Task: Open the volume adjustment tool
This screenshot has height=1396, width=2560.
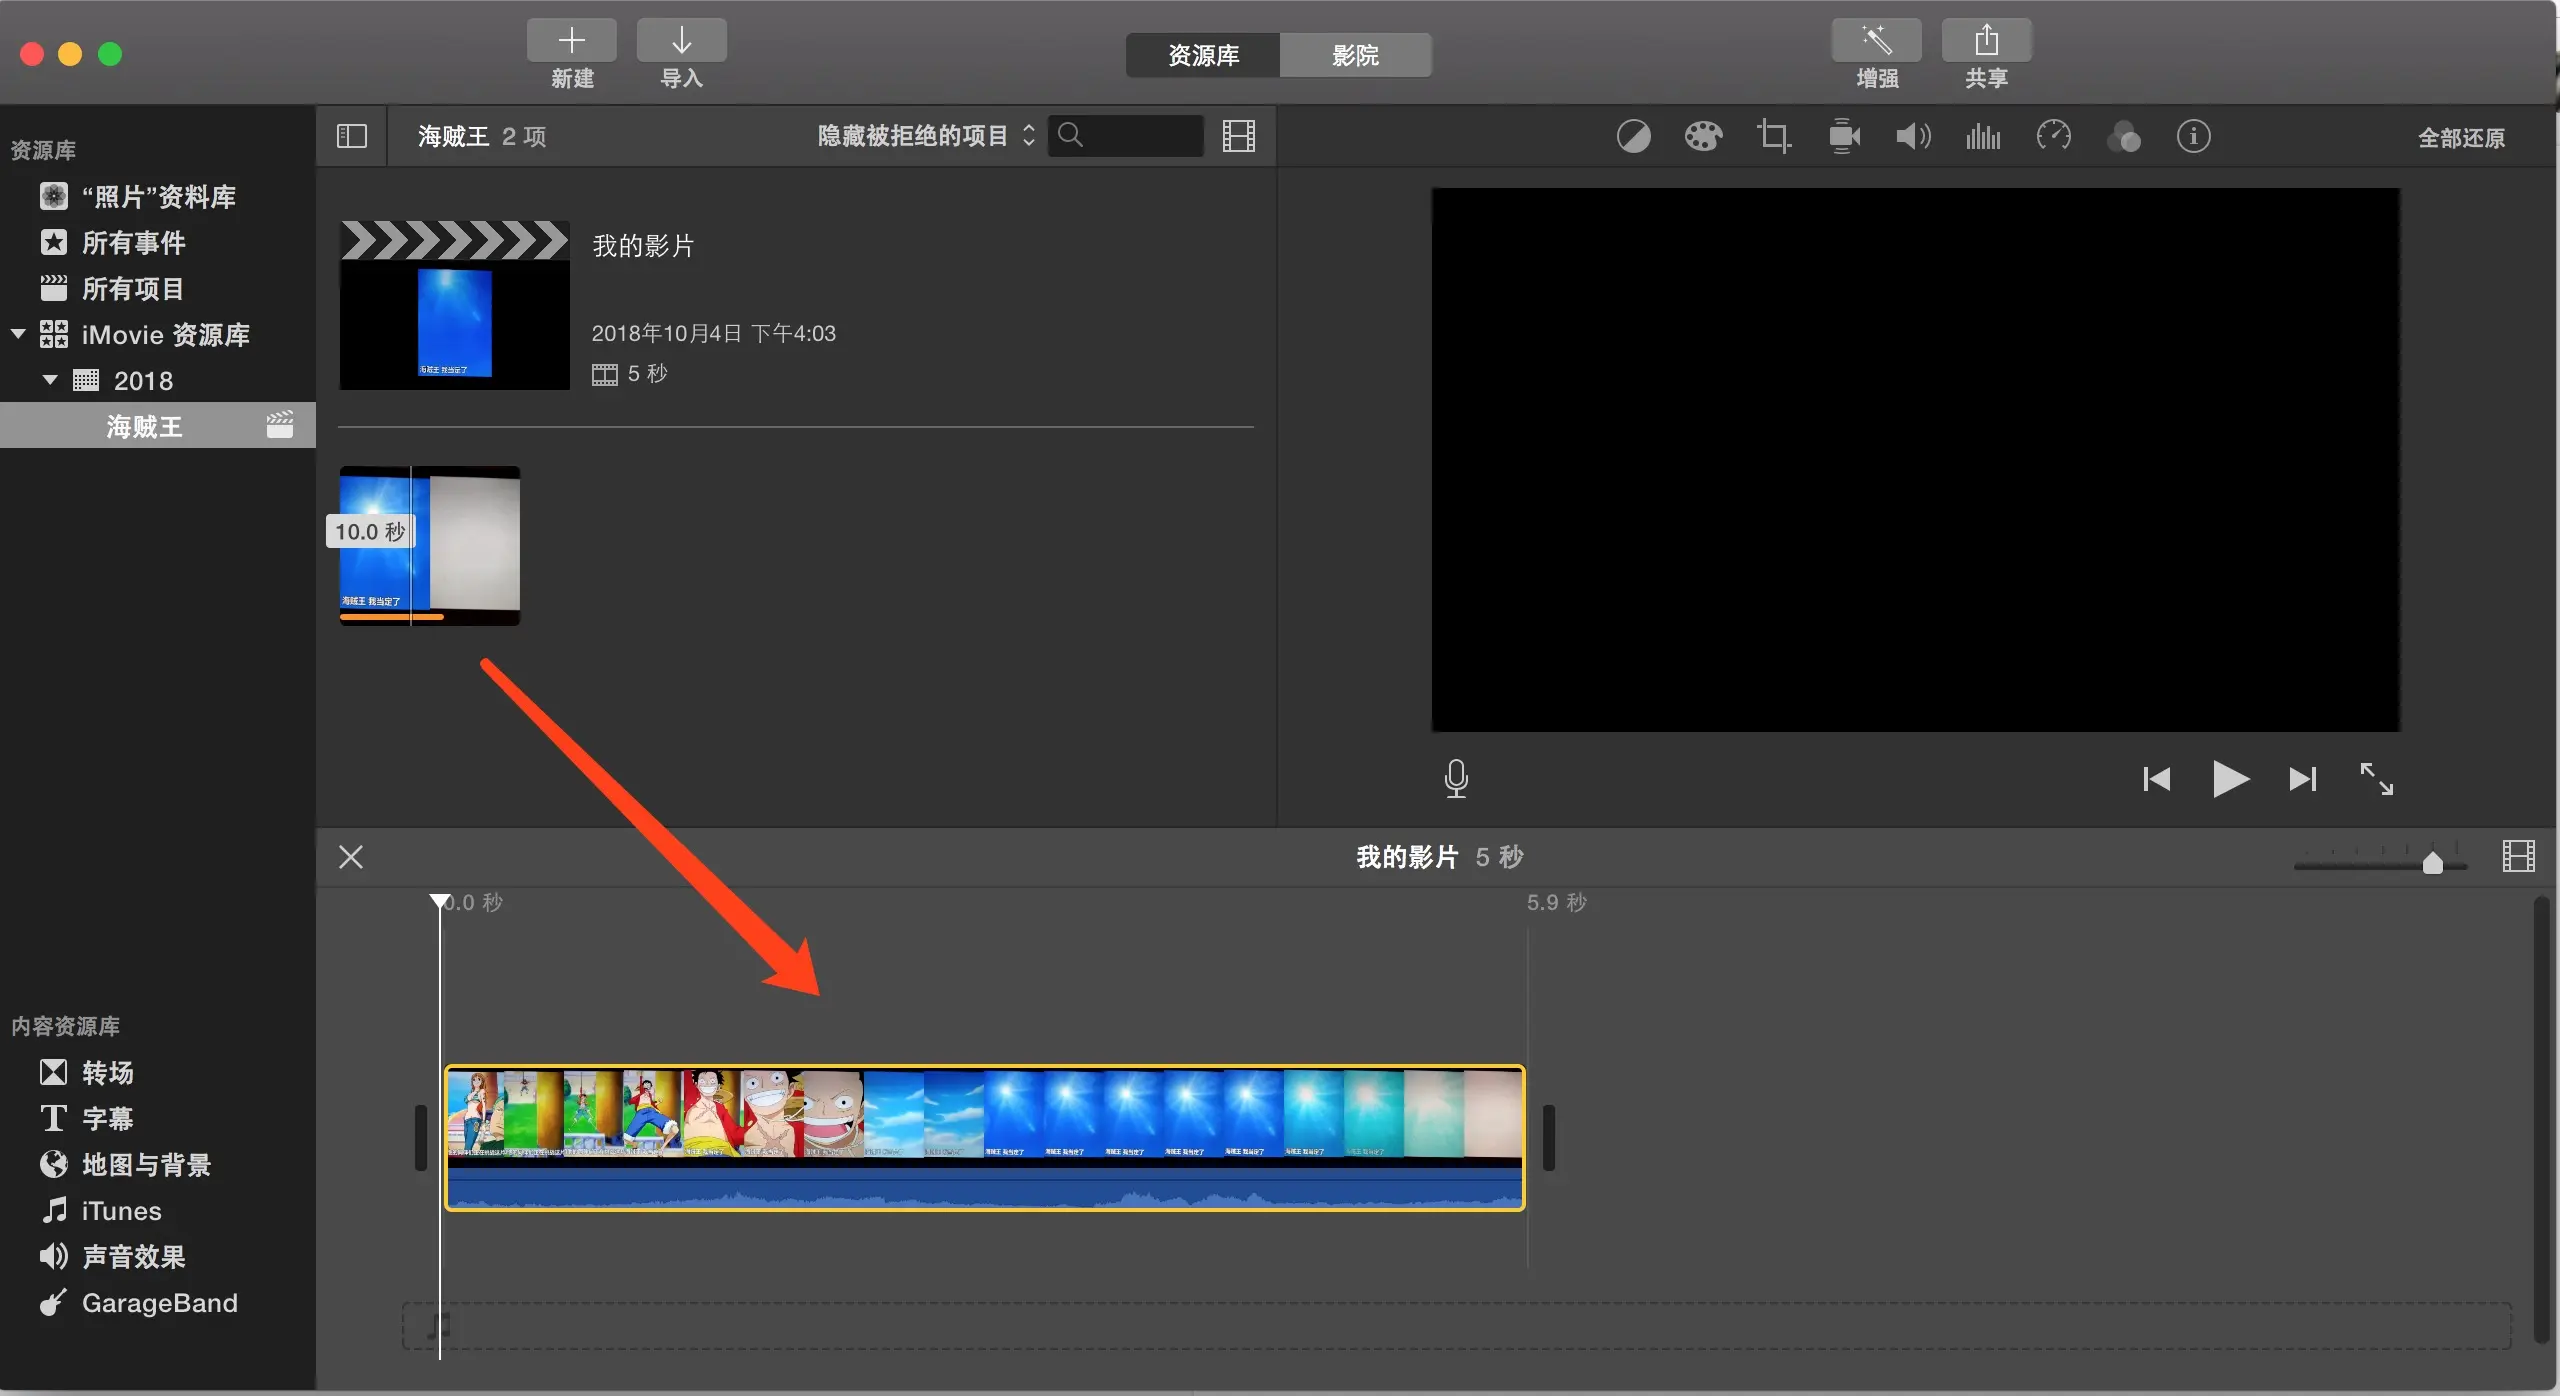Action: point(1913,136)
